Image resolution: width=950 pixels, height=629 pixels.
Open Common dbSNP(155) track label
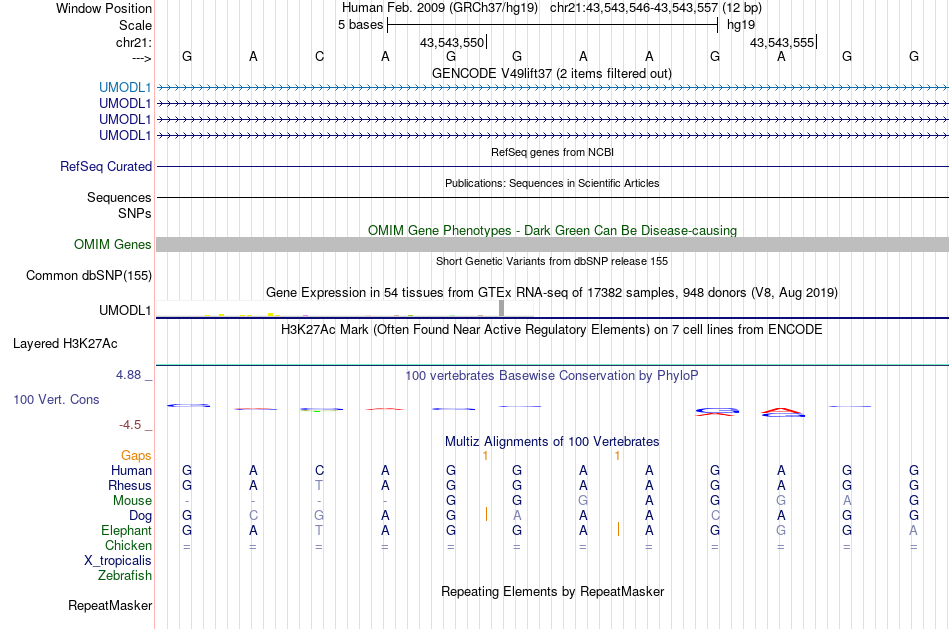[89, 275]
